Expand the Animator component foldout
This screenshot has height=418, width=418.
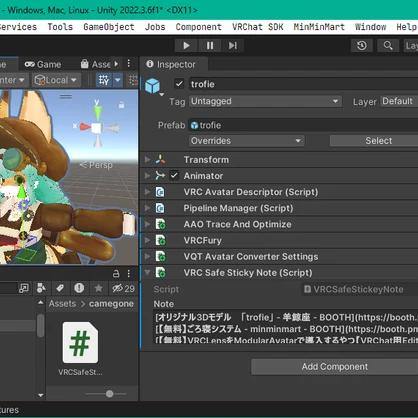[147, 175]
